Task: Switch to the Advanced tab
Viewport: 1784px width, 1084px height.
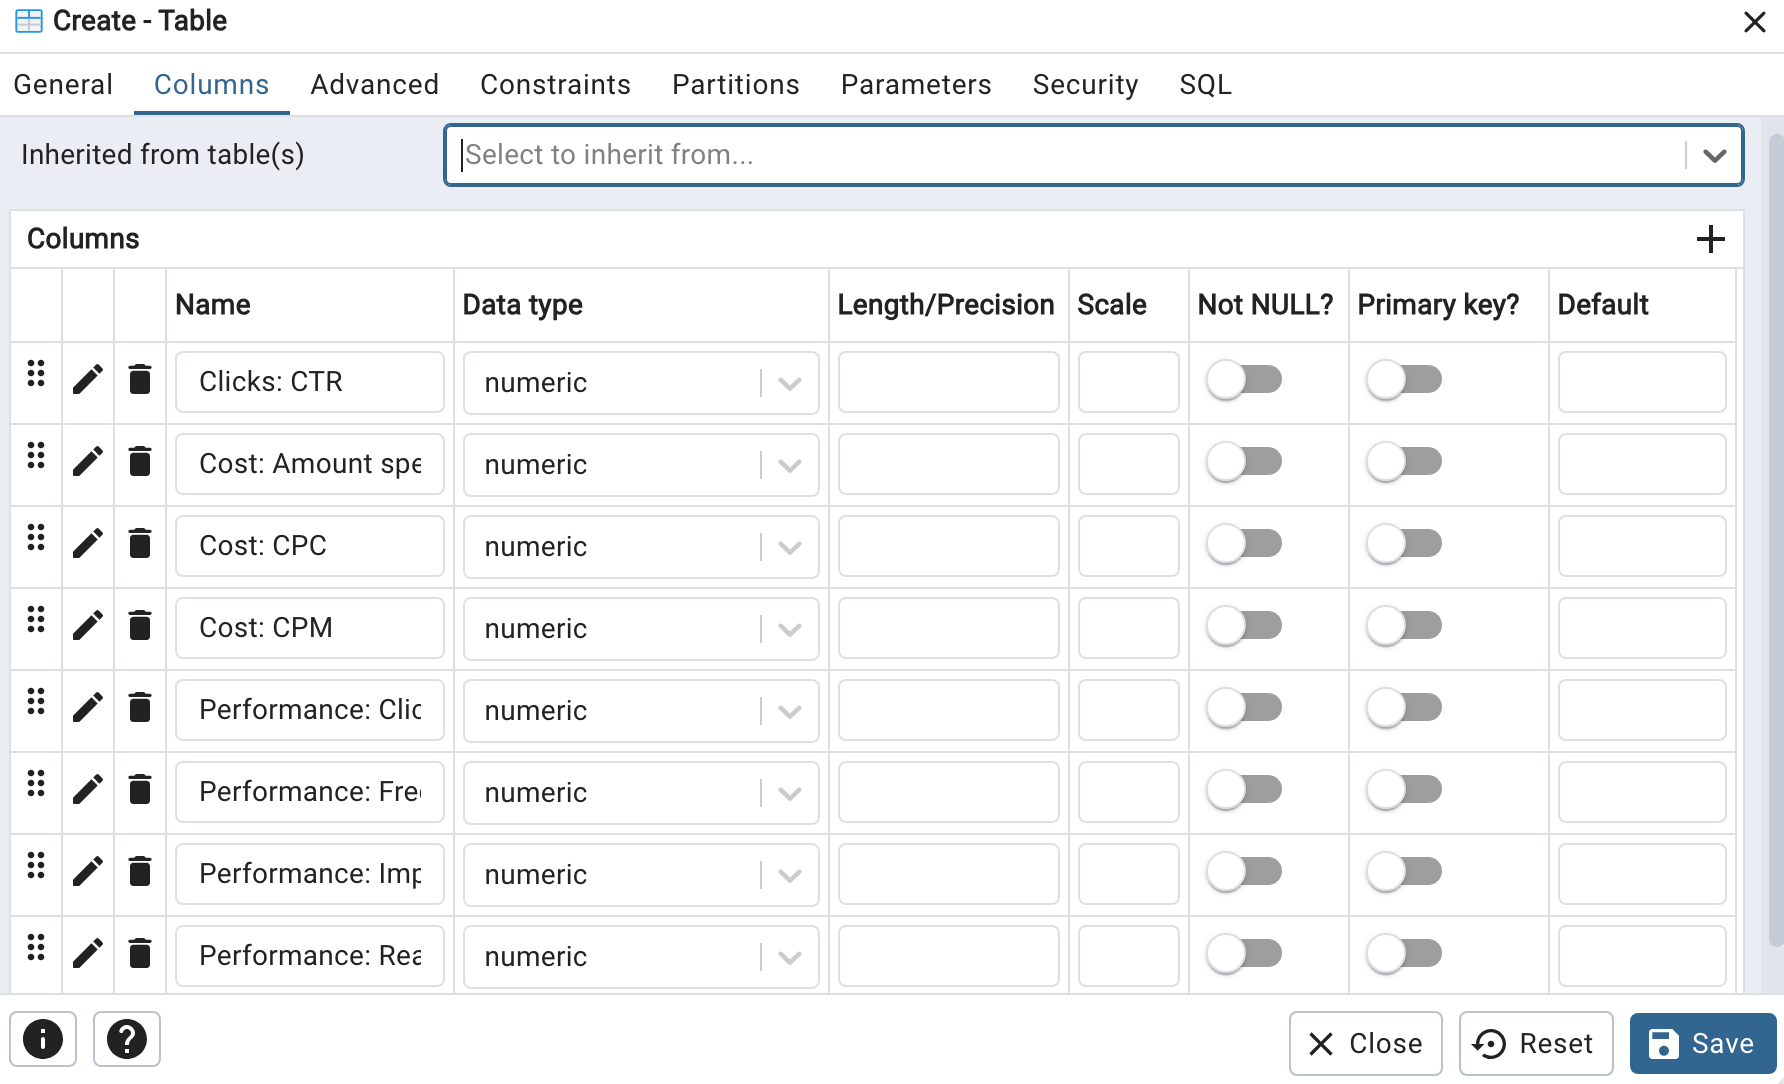Action: [x=374, y=85]
